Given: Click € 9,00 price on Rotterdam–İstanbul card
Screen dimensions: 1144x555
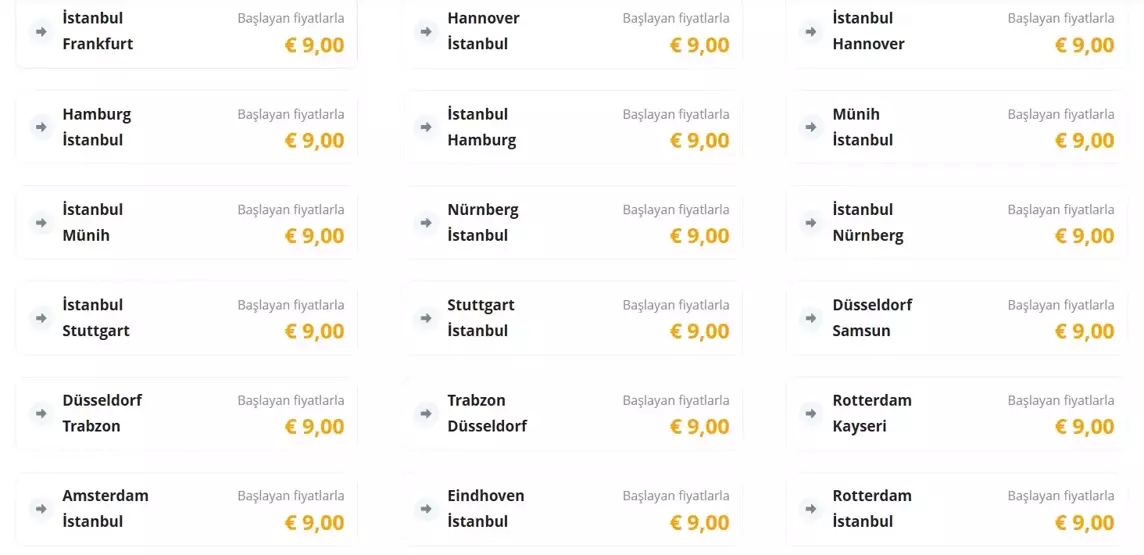Looking at the screenshot, I should click(1084, 522).
